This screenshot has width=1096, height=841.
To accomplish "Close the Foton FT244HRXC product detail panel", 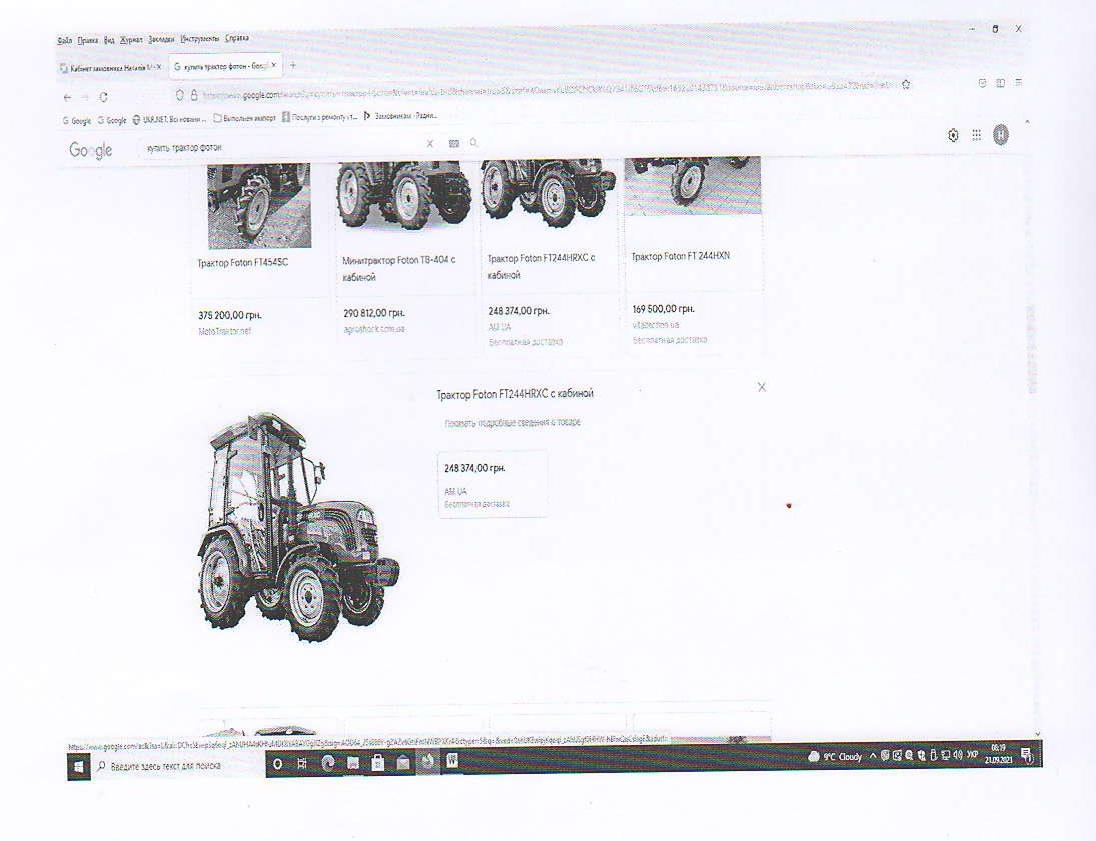I will pos(762,387).
